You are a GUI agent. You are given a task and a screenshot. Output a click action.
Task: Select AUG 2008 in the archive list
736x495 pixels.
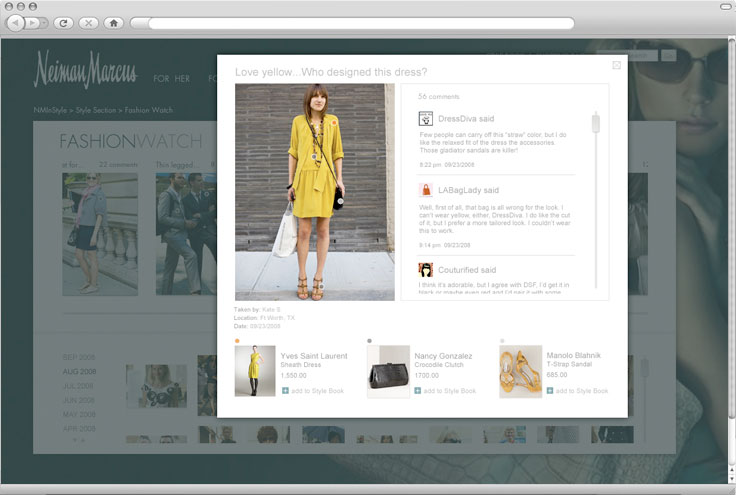(79, 372)
